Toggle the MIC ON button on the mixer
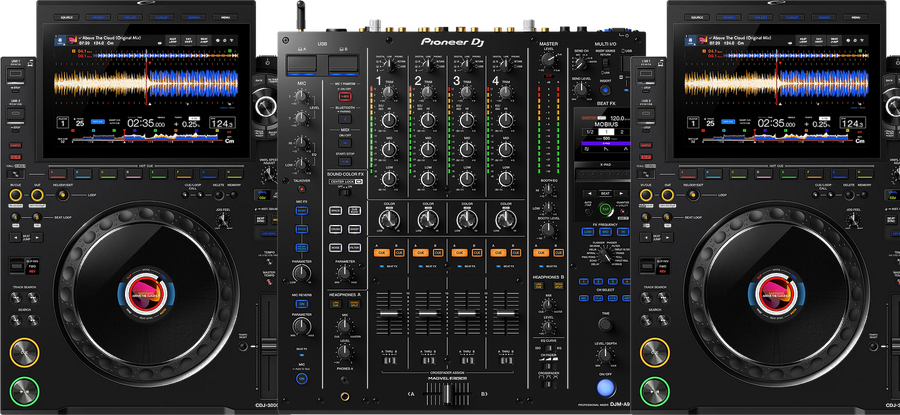This screenshot has height=415, width=900. [301, 378]
